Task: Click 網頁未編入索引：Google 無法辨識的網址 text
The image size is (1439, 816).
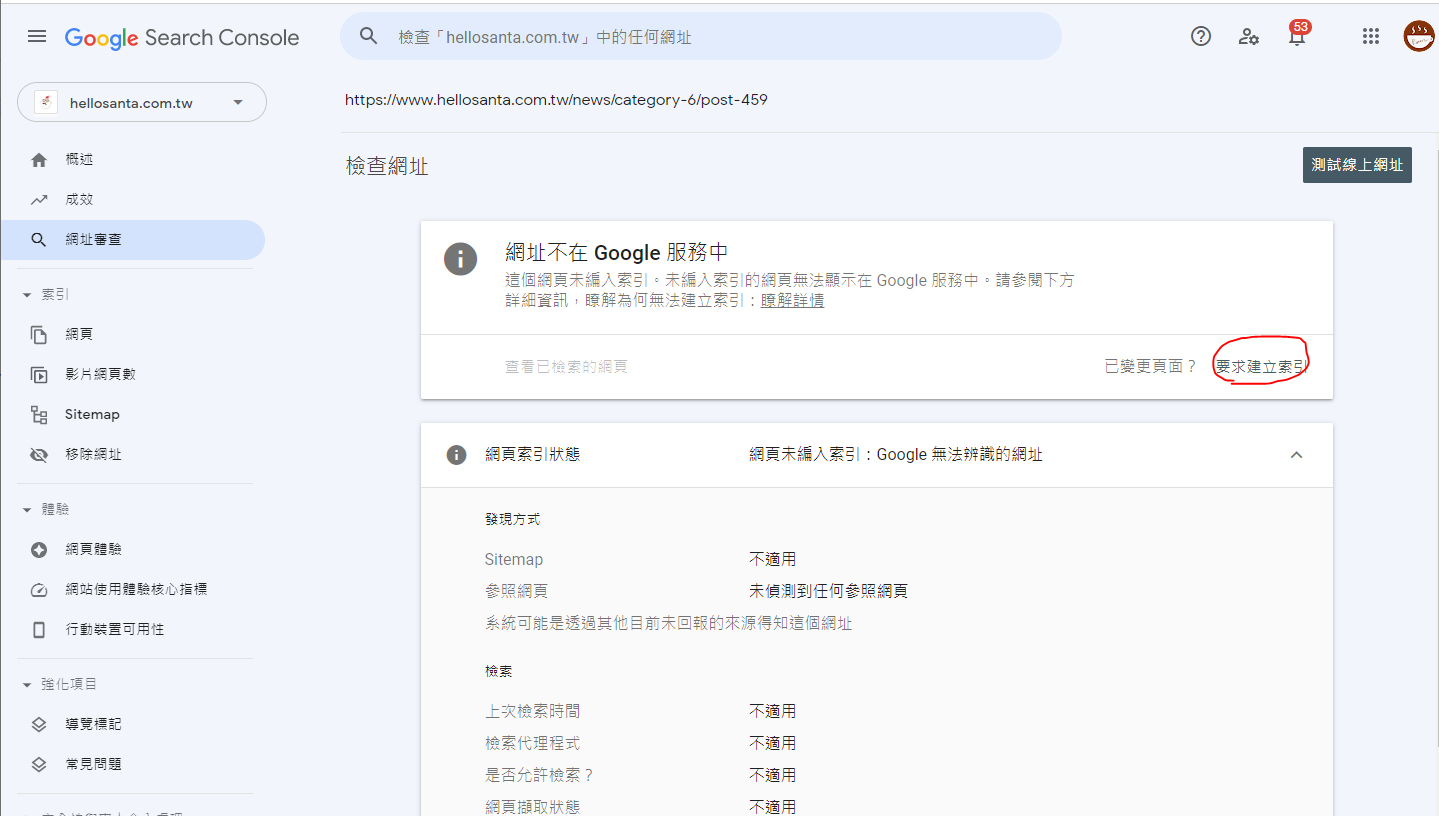Action: coord(896,455)
